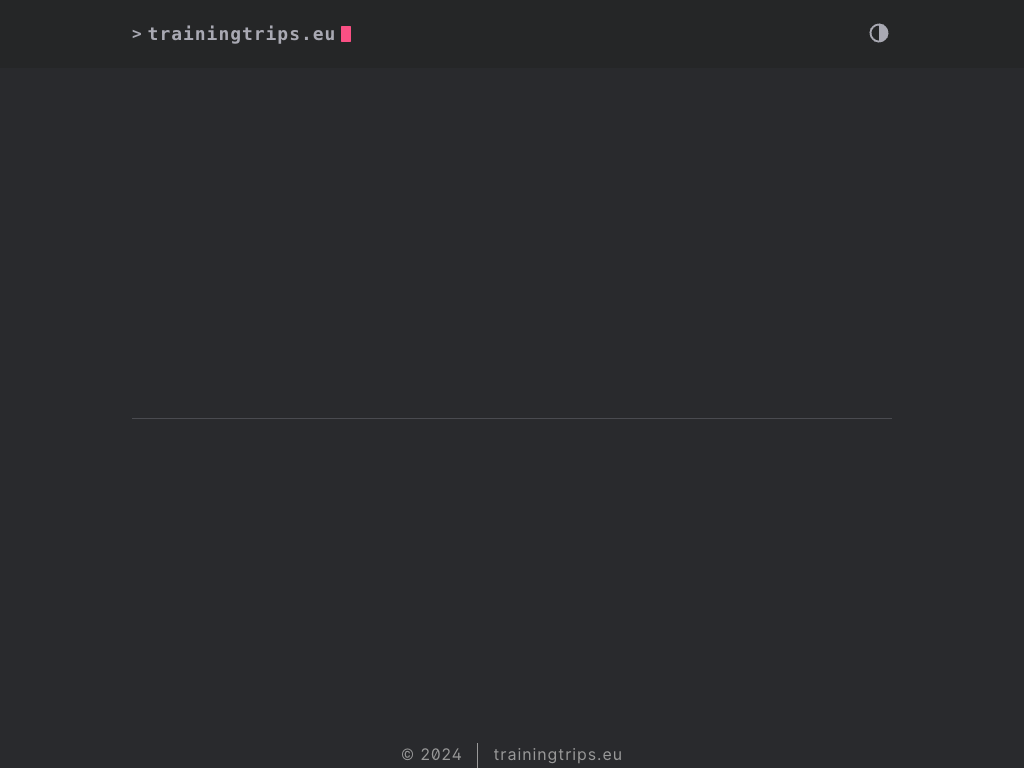
Task: Open the trainingtrips.eu footer link
Action: click(557, 754)
